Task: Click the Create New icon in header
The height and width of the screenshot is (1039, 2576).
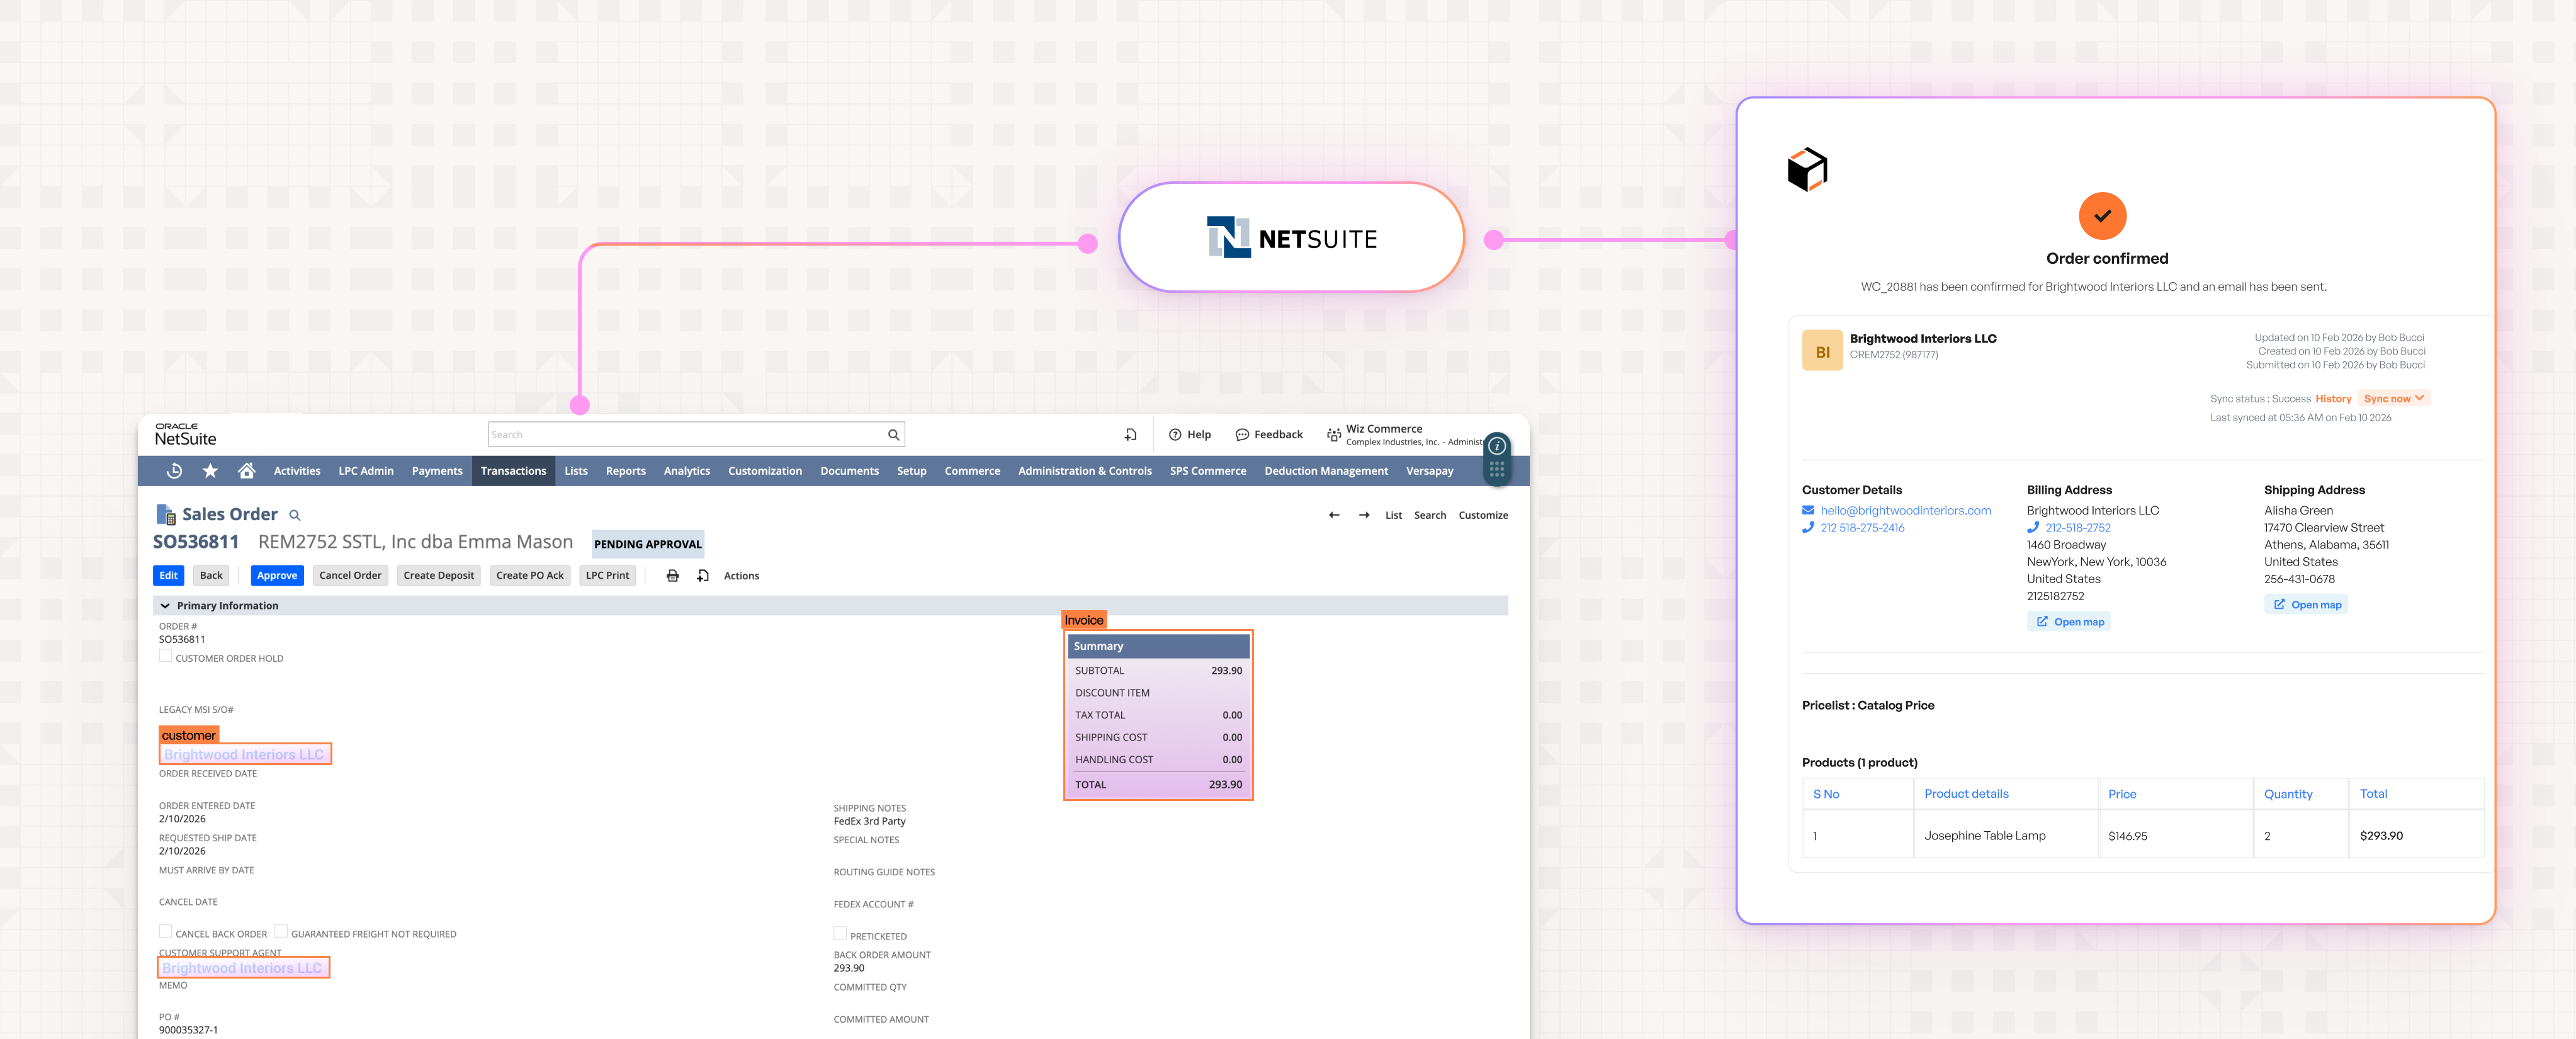Action: point(1130,435)
